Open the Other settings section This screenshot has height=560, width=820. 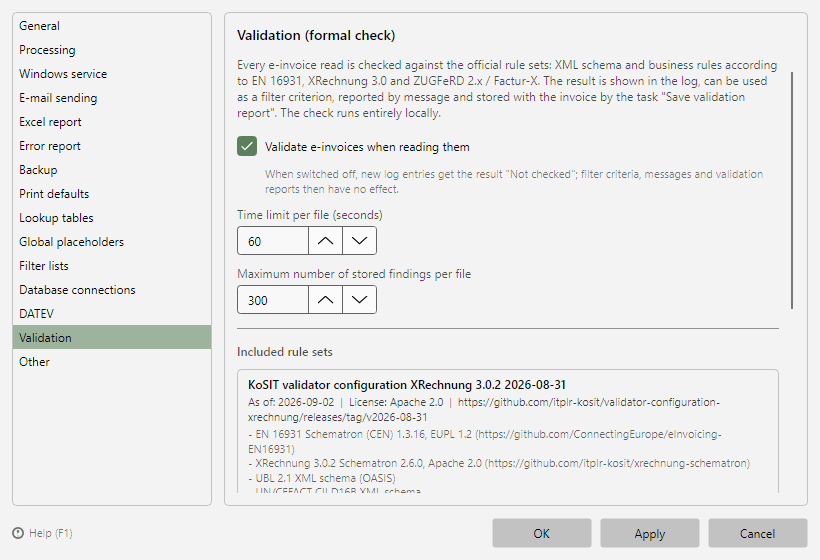click(112, 362)
